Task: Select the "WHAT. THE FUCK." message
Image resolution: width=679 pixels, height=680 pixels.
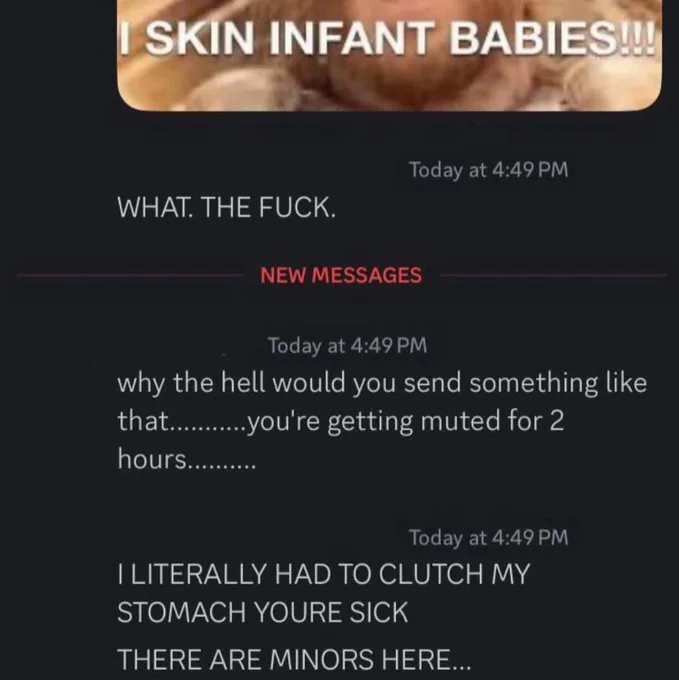Action: click(x=226, y=207)
